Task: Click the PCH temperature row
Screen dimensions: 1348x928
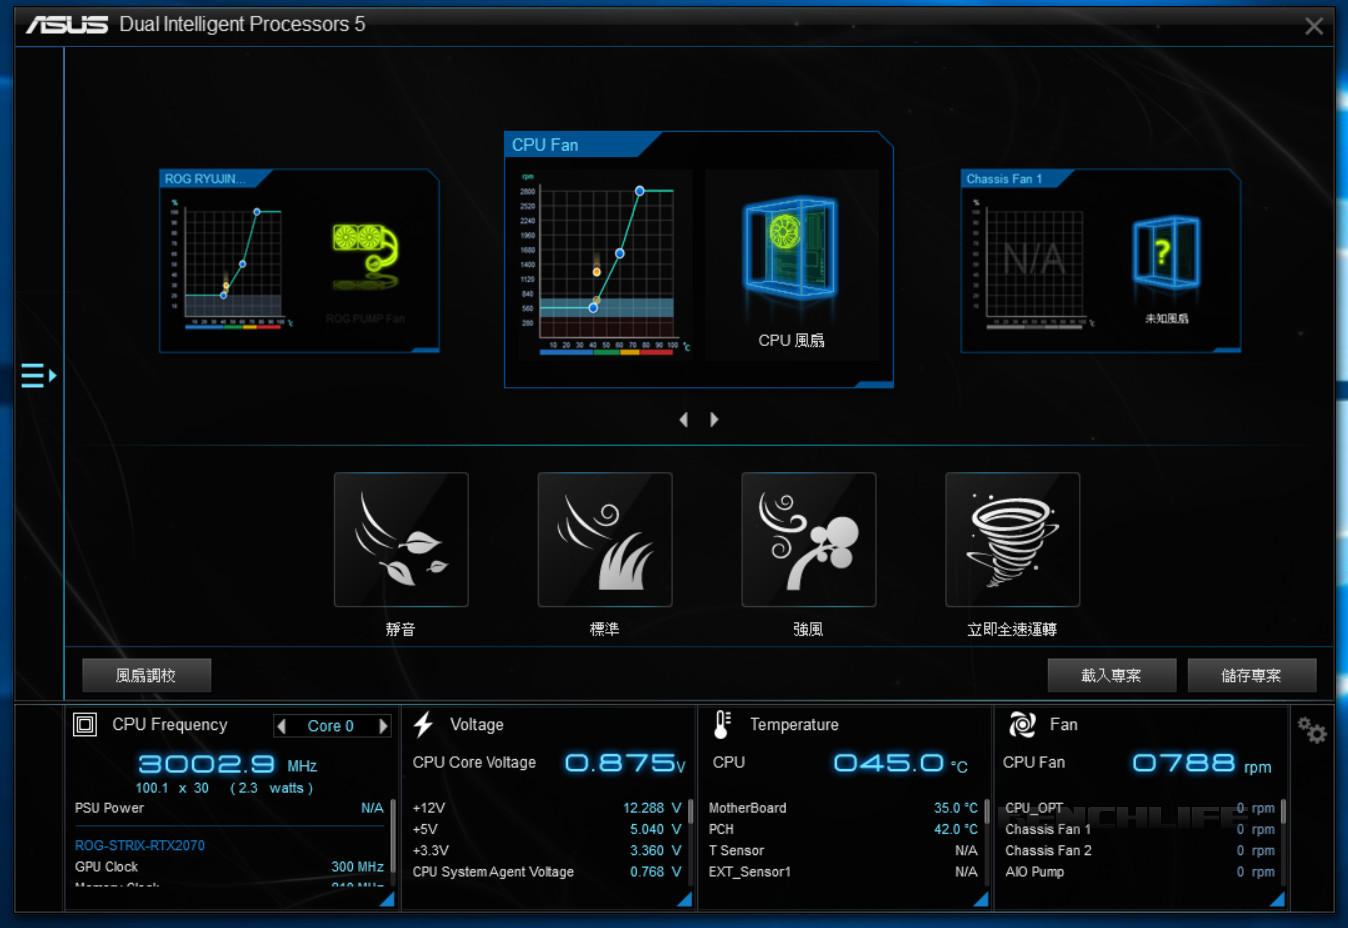Action: coord(843,829)
